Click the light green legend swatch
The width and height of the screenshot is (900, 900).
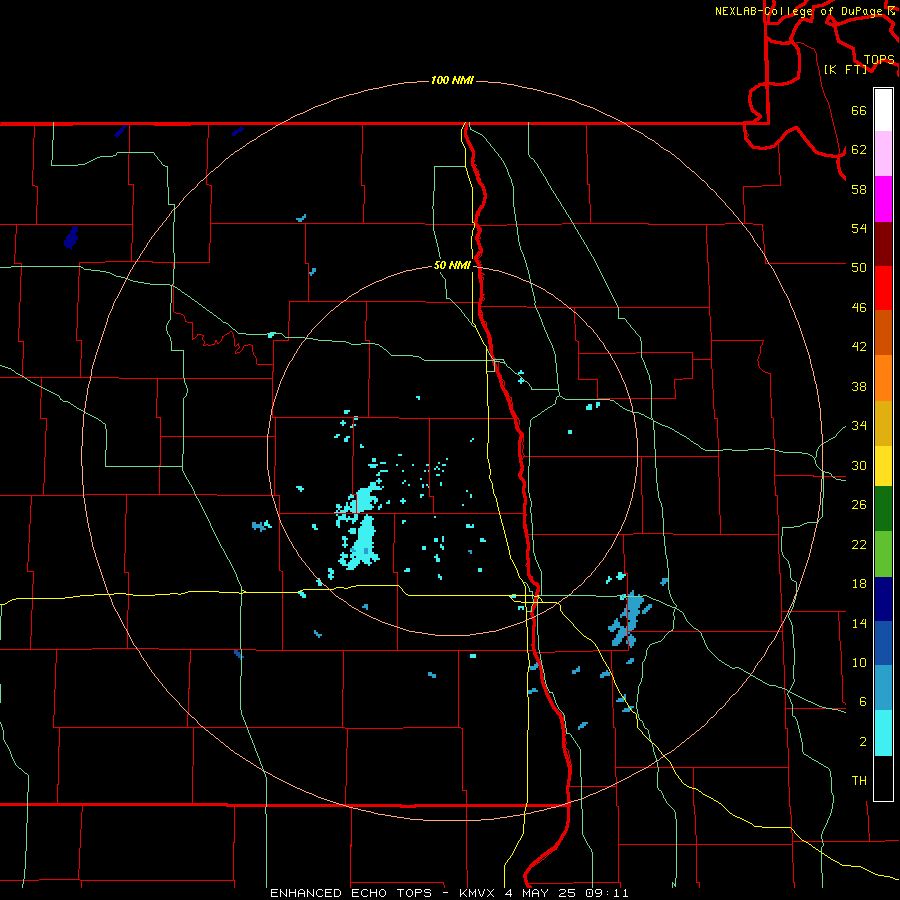[883, 554]
